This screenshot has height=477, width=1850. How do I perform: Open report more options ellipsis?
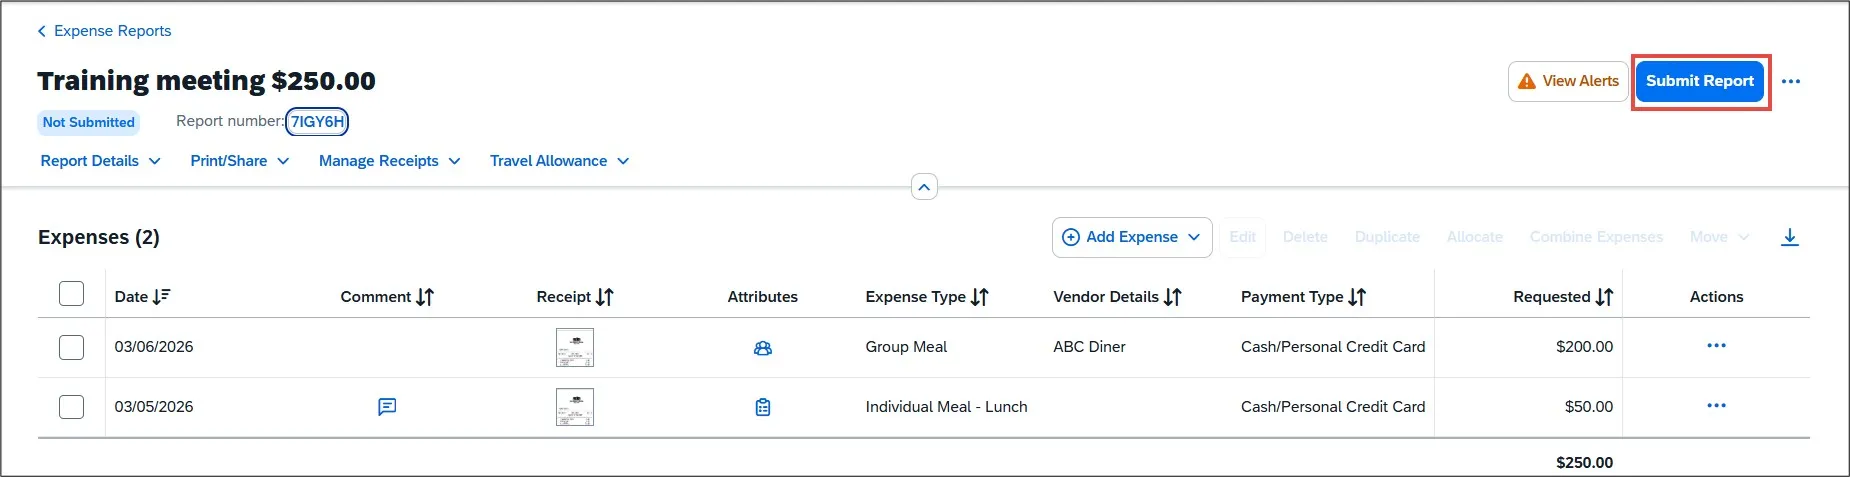1791,81
